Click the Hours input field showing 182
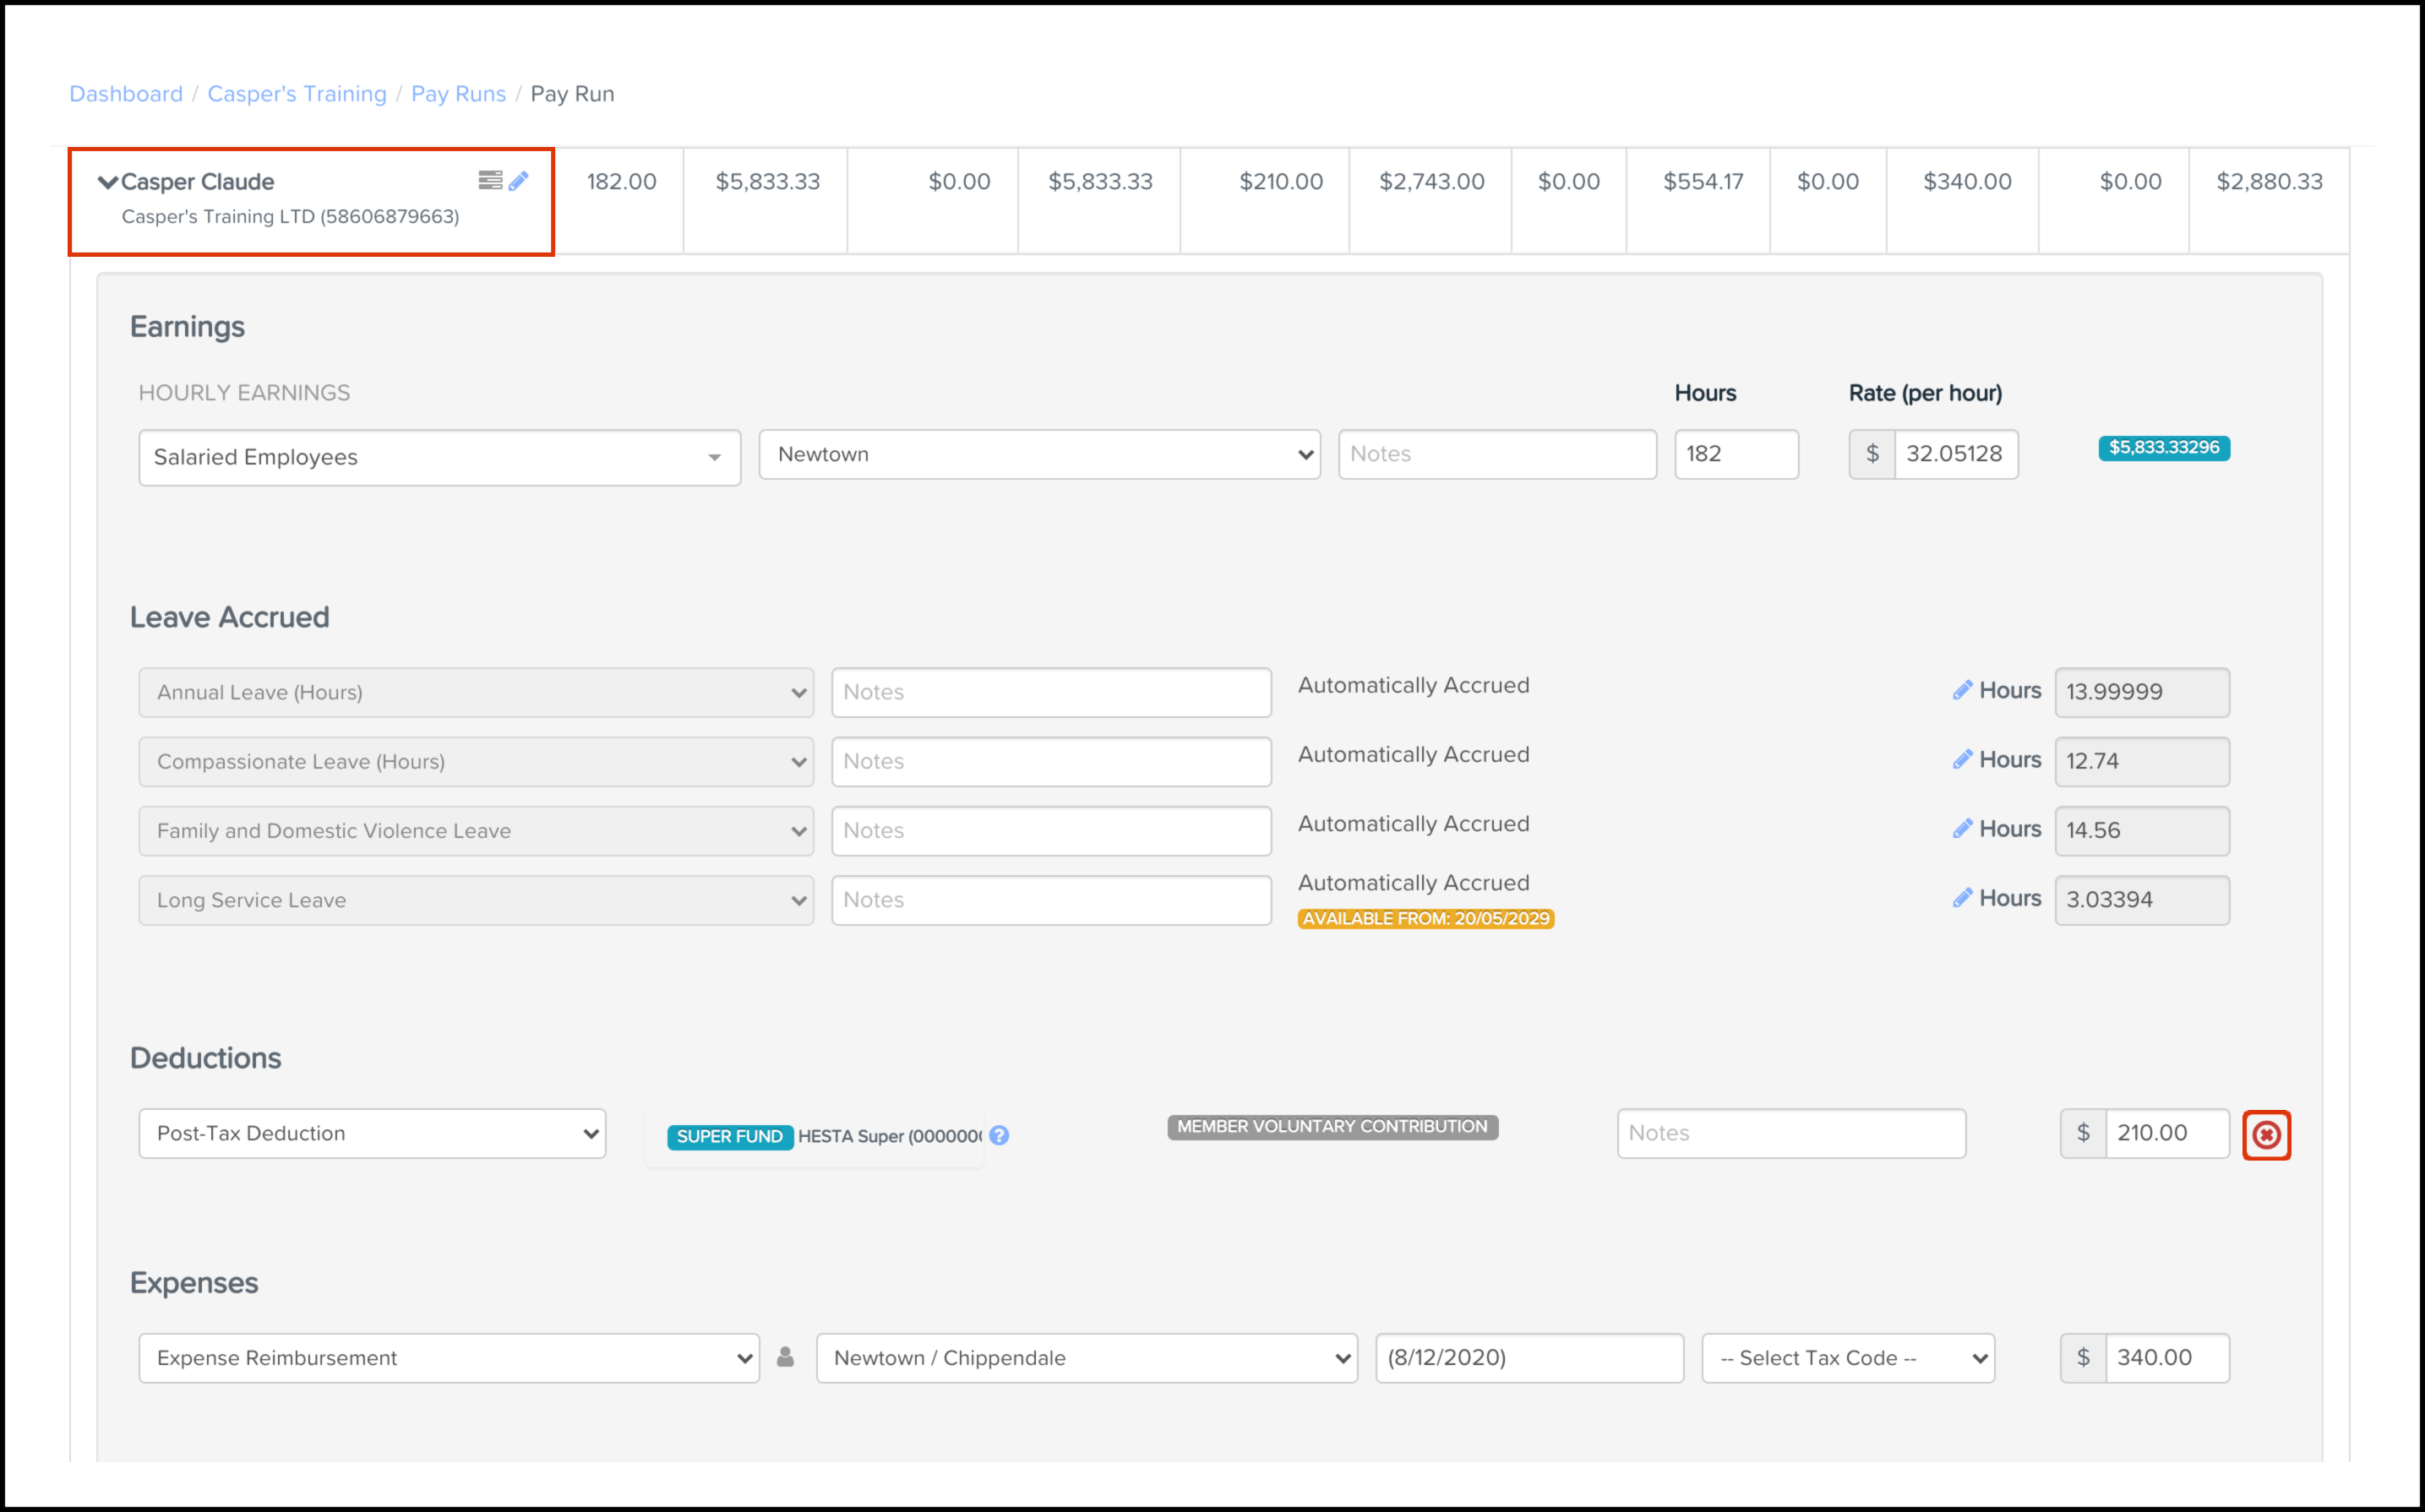Viewport: 2425px width, 1512px height. 1736,455
